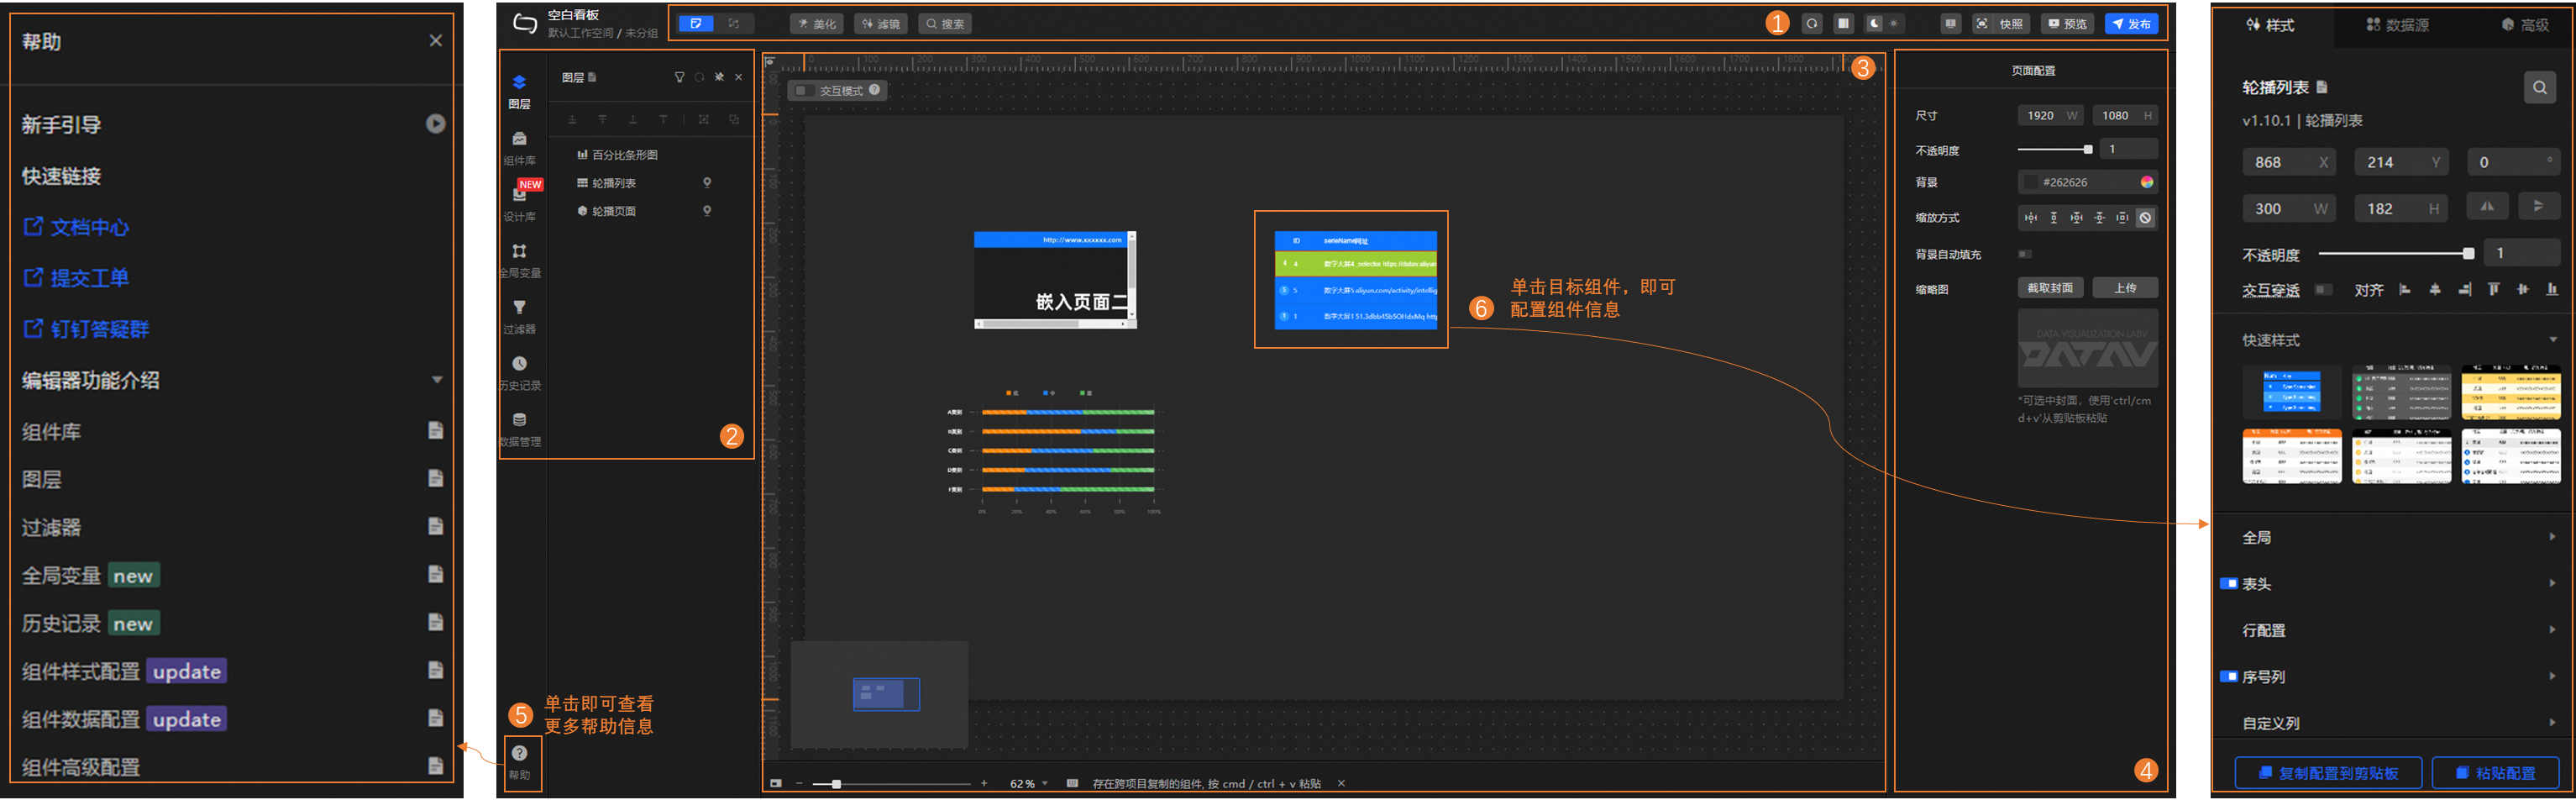Click the vertical flip icon
The image size is (2576, 800).
click(2538, 207)
